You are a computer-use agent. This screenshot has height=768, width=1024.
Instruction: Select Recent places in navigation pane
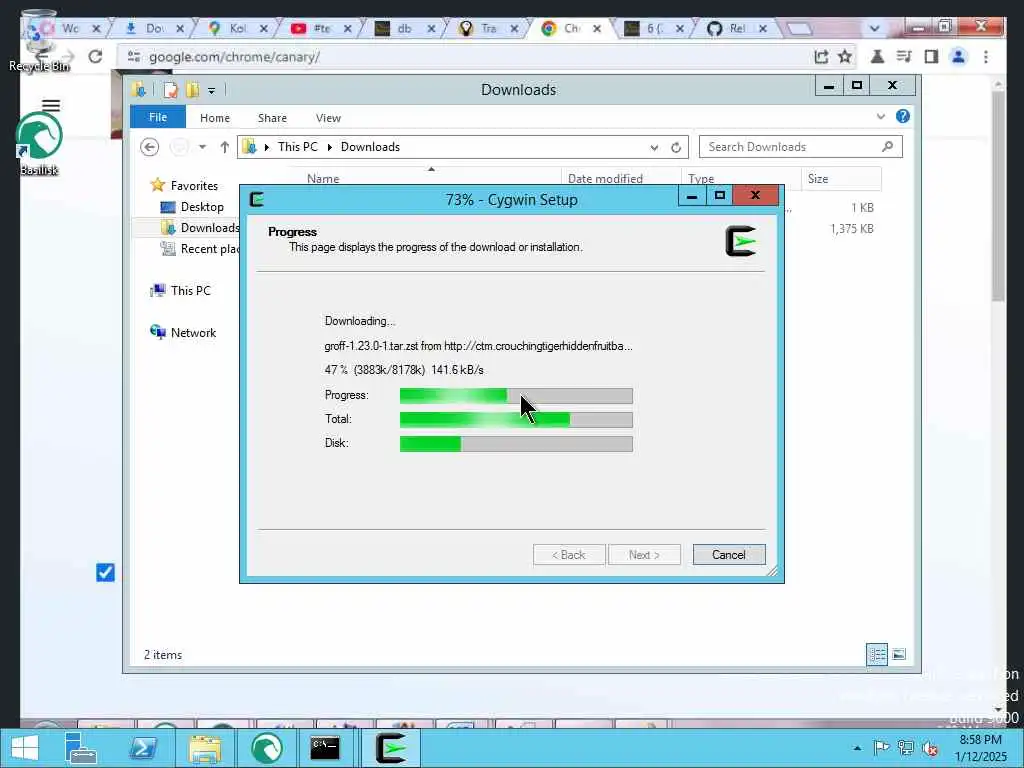tap(209, 249)
